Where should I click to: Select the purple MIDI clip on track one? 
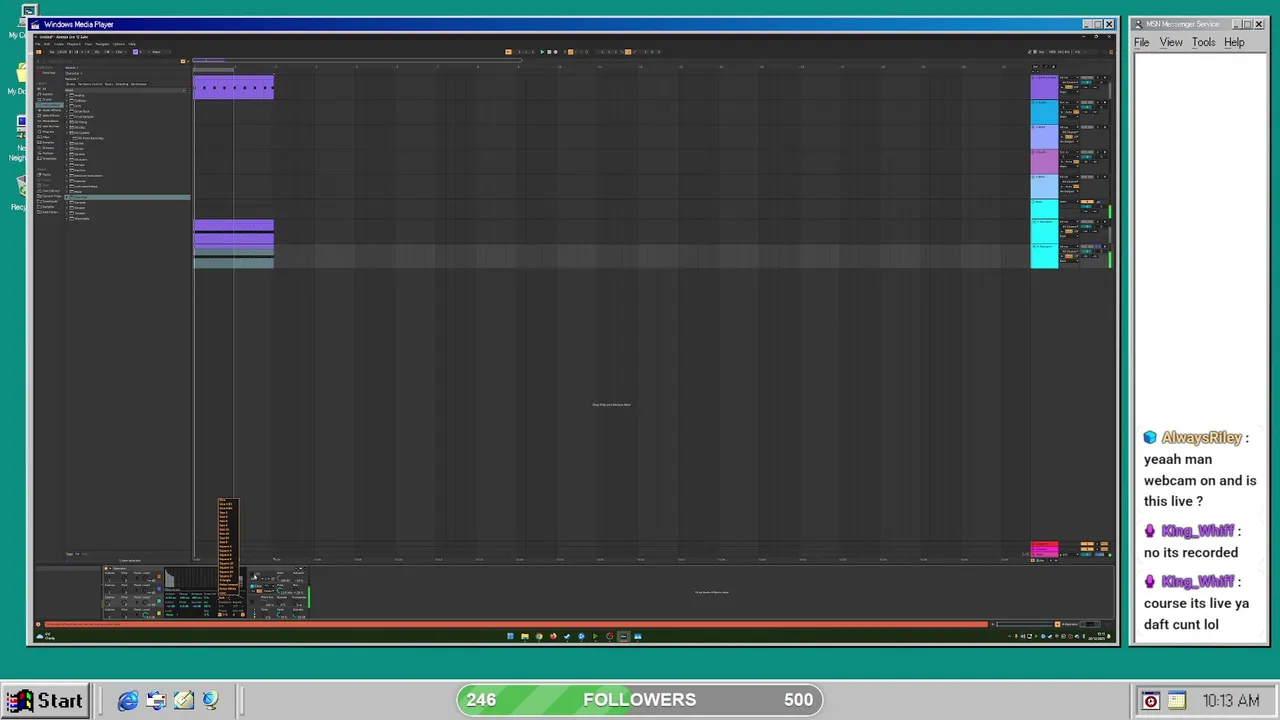click(233, 88)
